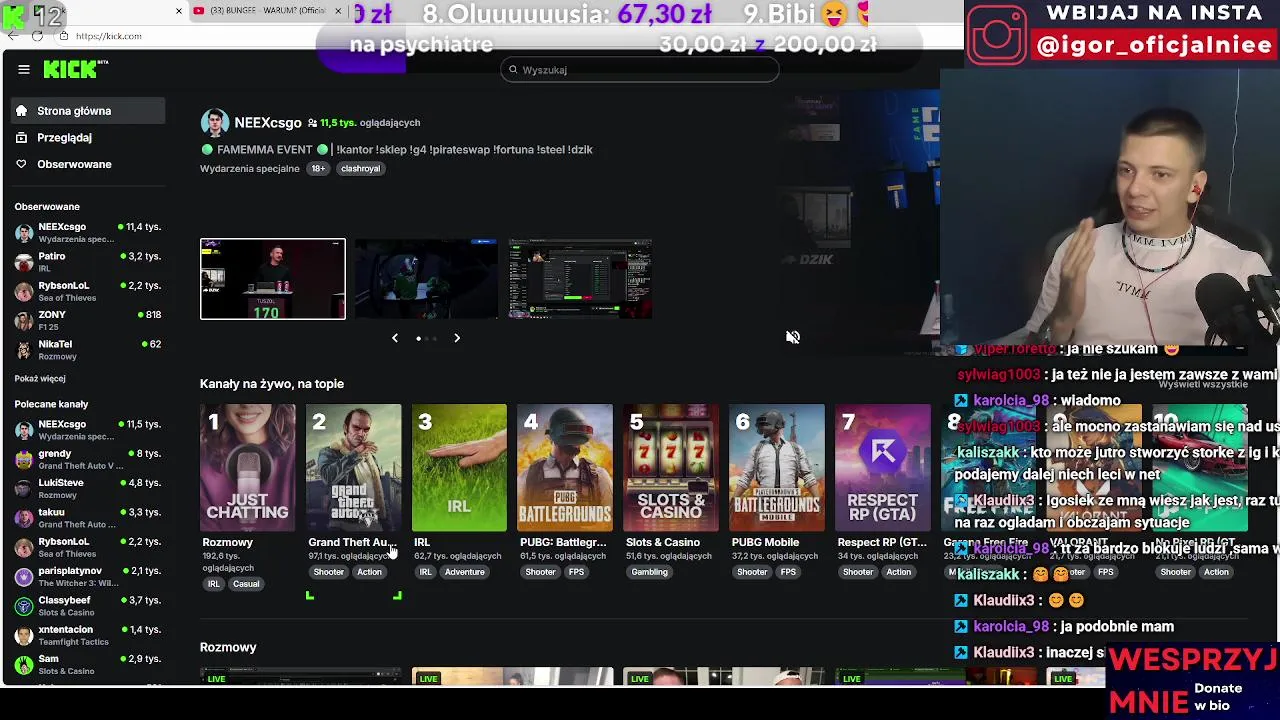Viewport: 1280px width, 720px height.
Task: Open recommended channel takuu
Action: [x=88, y=517]
